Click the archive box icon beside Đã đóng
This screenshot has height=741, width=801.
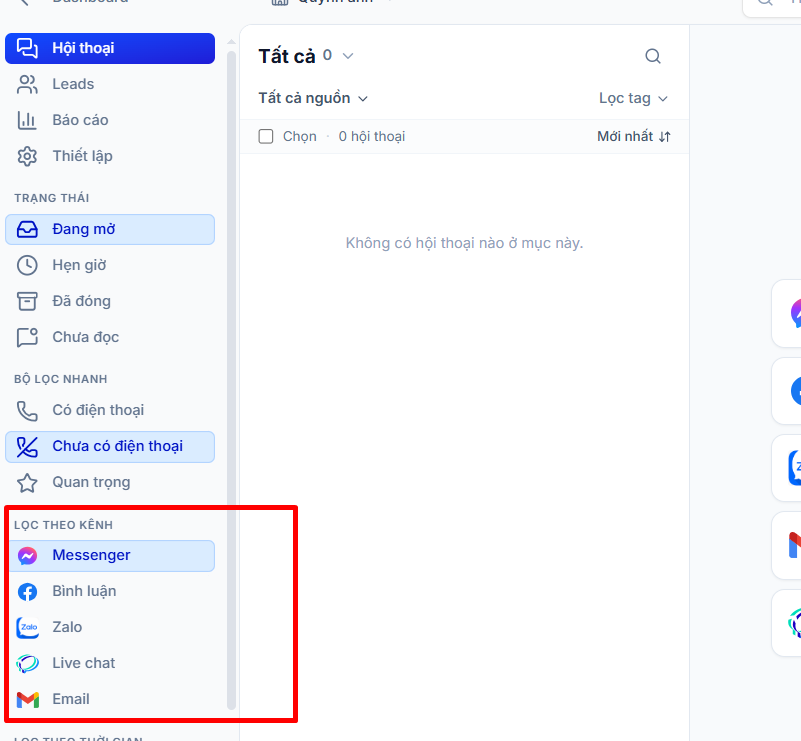coord(27,301)
